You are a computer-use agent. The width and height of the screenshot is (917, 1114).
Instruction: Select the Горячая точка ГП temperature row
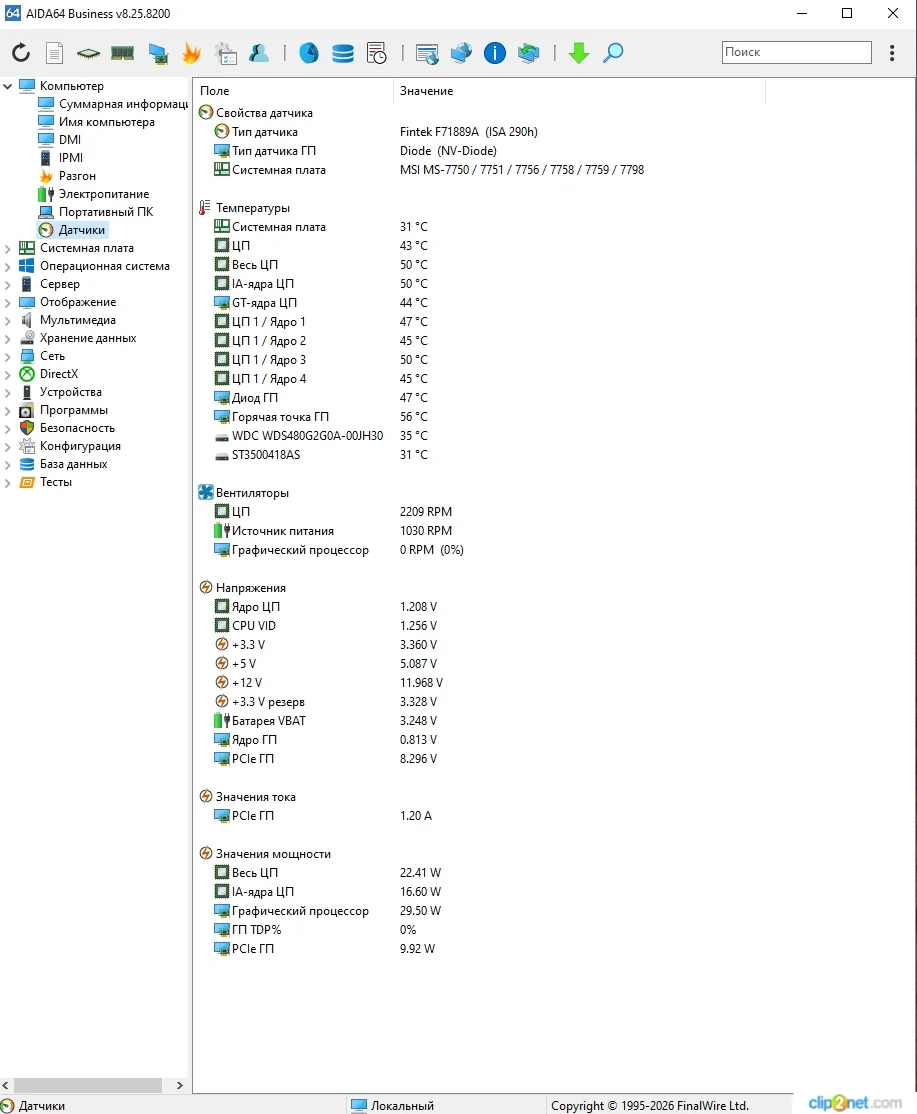[x=321, y=417]
